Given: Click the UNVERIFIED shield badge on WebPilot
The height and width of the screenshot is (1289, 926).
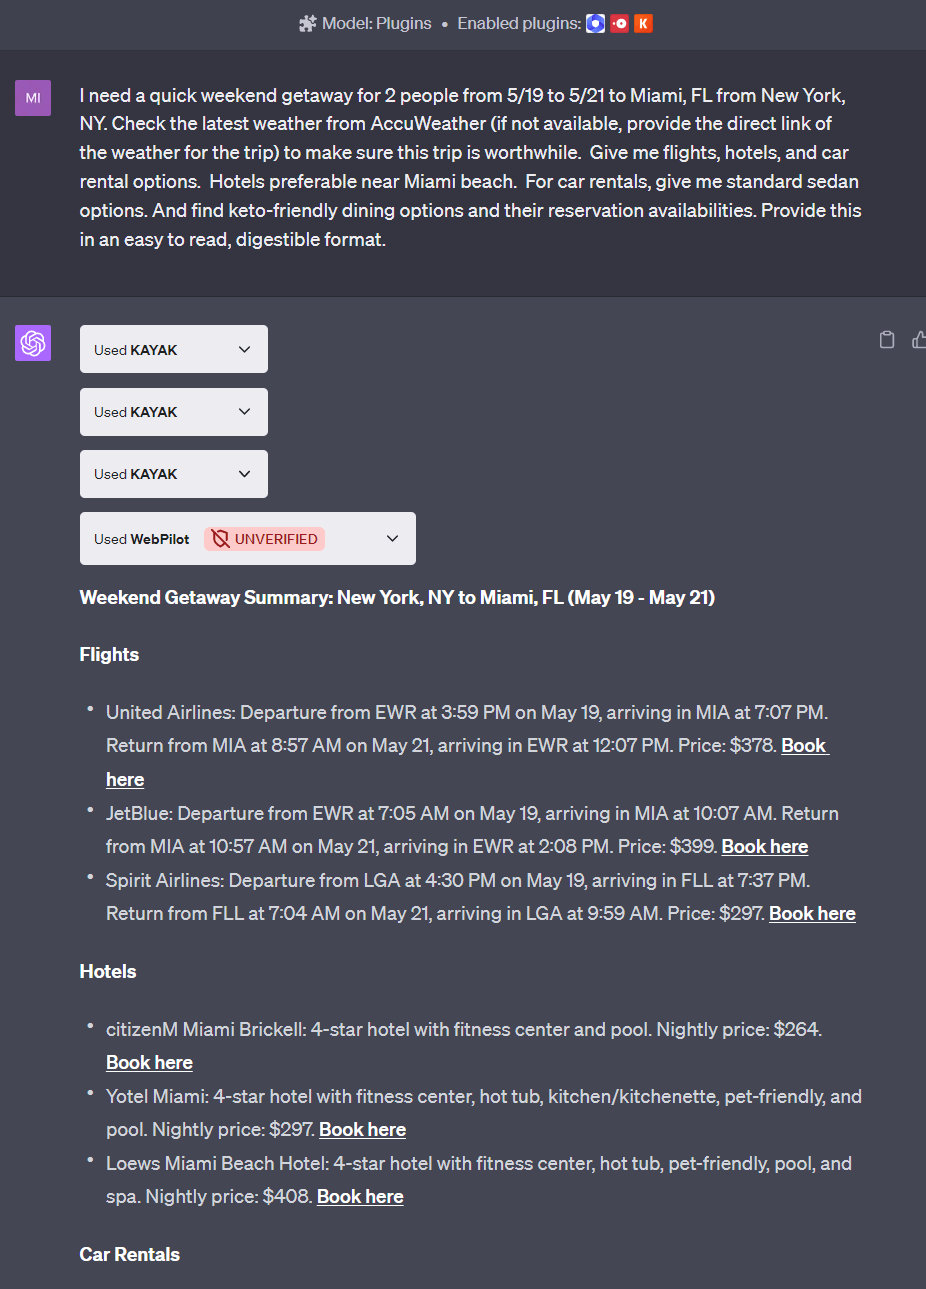Looking at the screenshot, I should (264, 539).
